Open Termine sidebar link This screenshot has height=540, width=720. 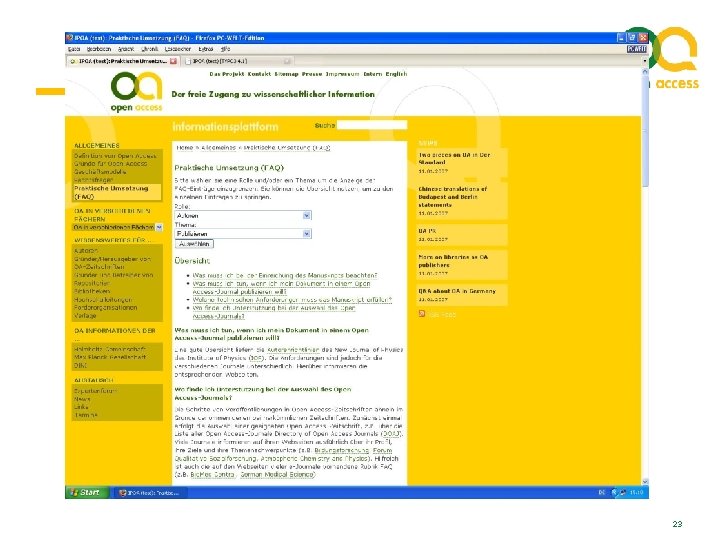[x=86, y=415]
